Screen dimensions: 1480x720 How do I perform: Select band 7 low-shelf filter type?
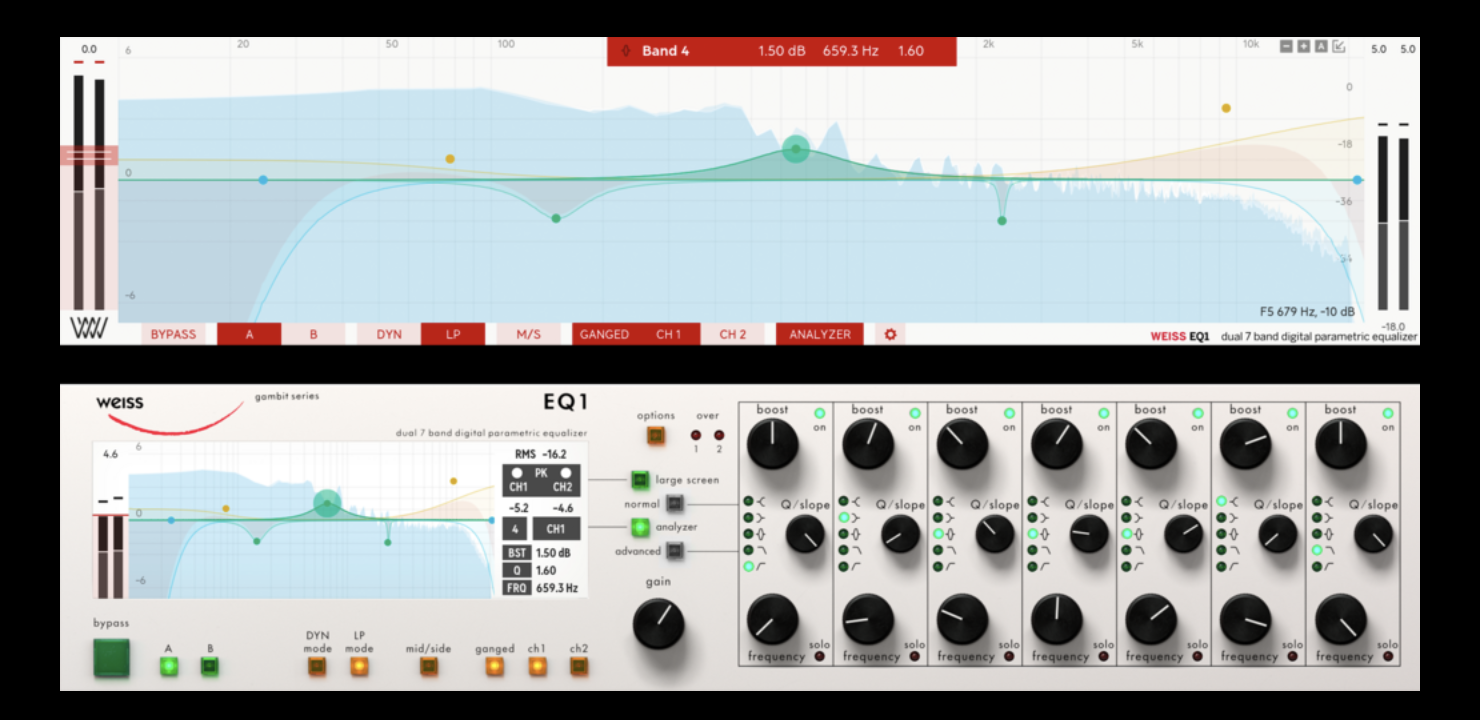1316,518
